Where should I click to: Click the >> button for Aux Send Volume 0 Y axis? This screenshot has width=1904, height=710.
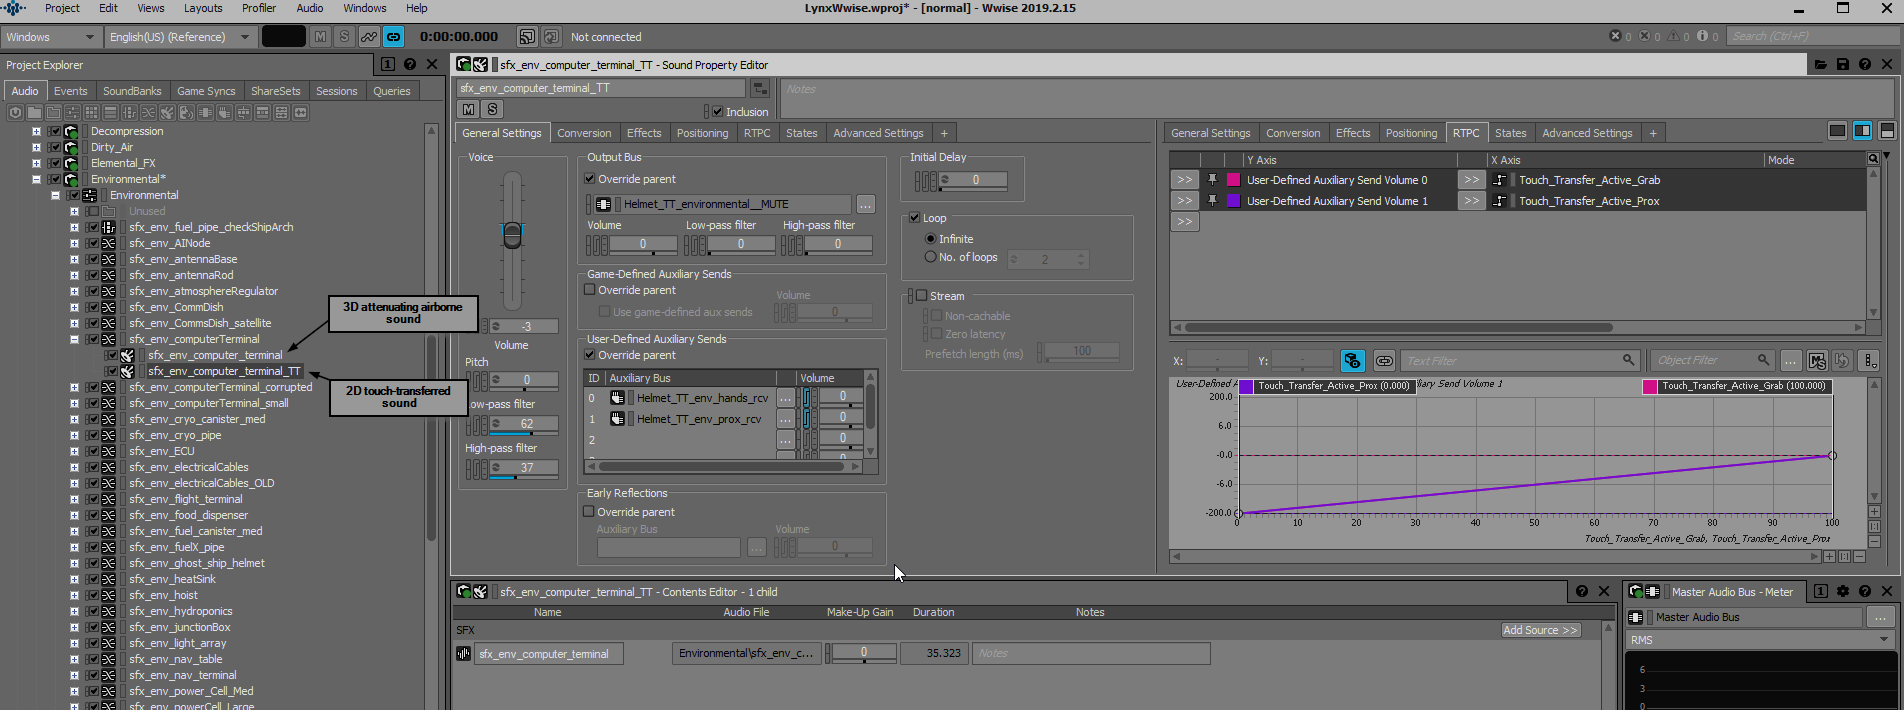point(1184,180)
